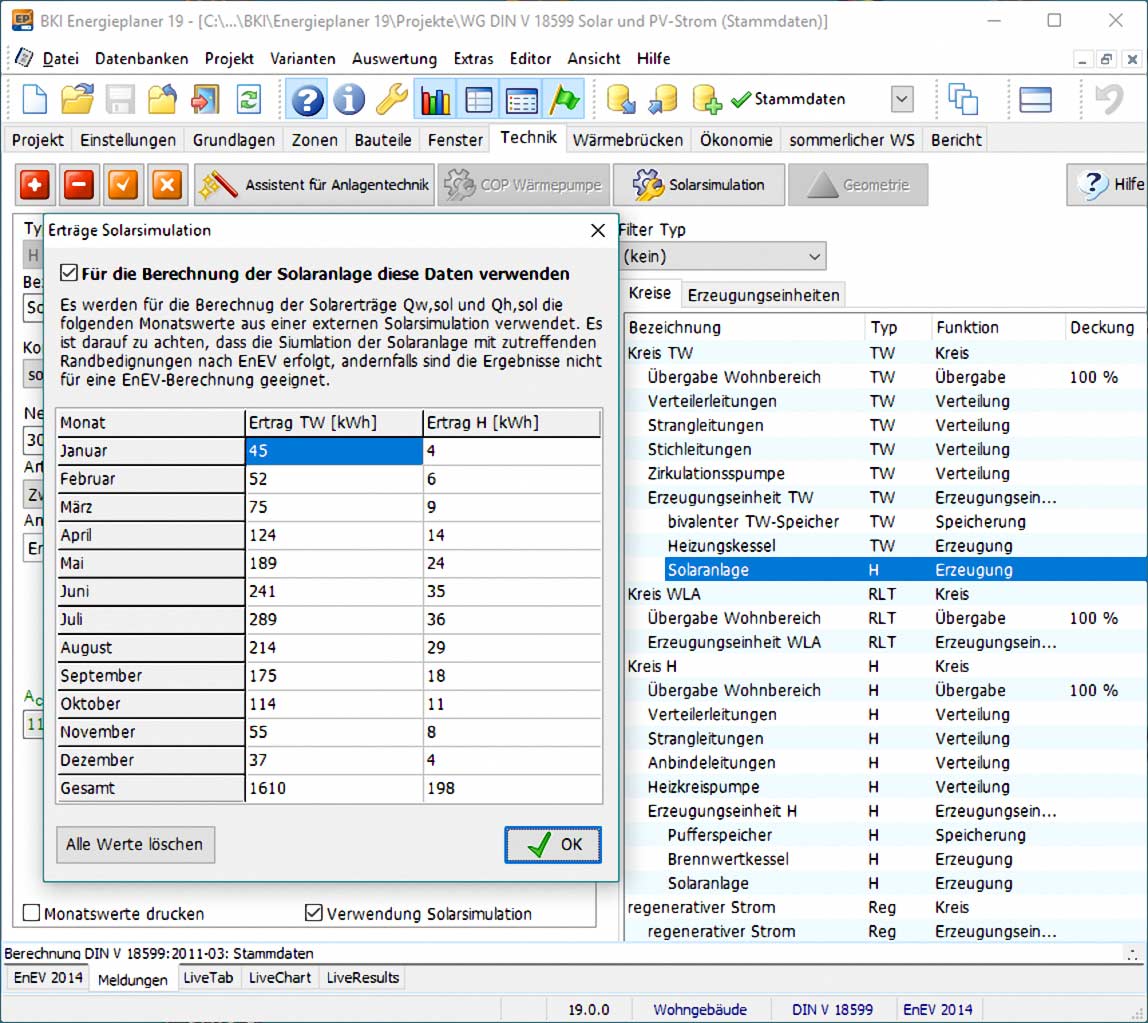Screen dimensions: 1148x1023
Task: Click Juli Ertrag TW value 289
Action: pos(334,619)
